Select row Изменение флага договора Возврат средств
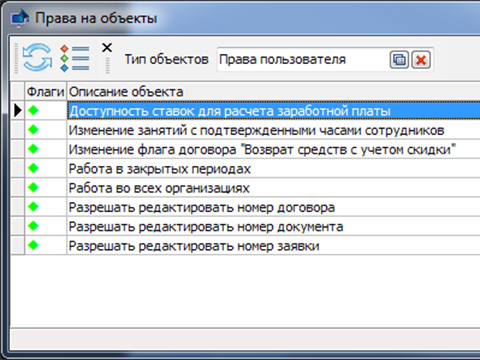 (x=273, y=149)
